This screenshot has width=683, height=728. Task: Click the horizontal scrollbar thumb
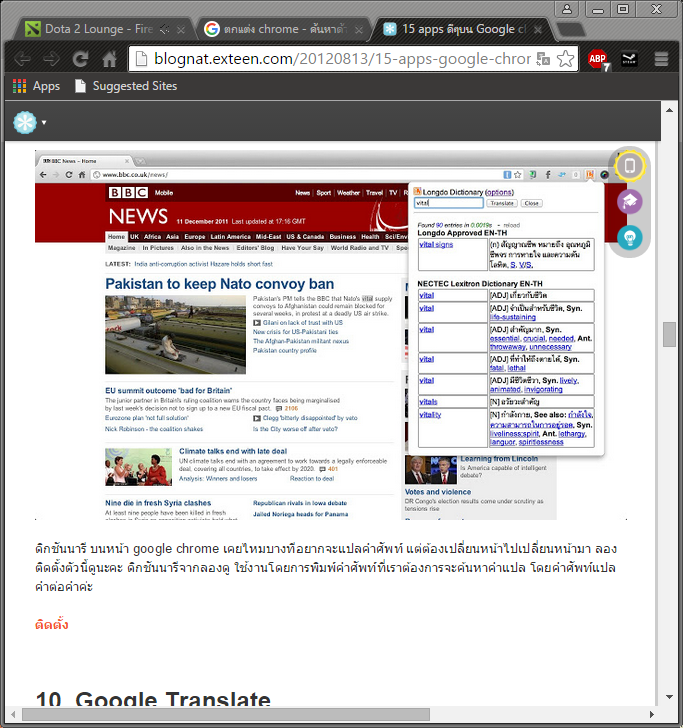coord(226,714)
